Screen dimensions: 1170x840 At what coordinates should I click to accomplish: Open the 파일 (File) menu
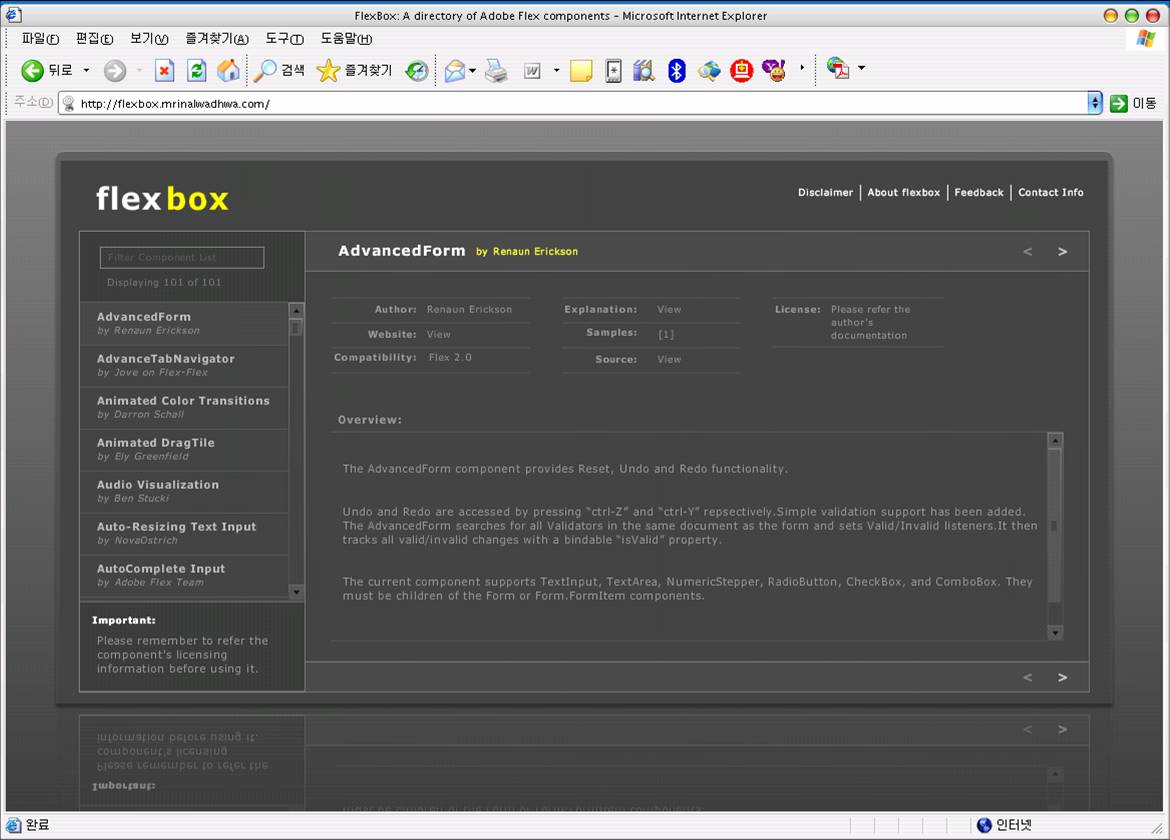click(40, 39)
